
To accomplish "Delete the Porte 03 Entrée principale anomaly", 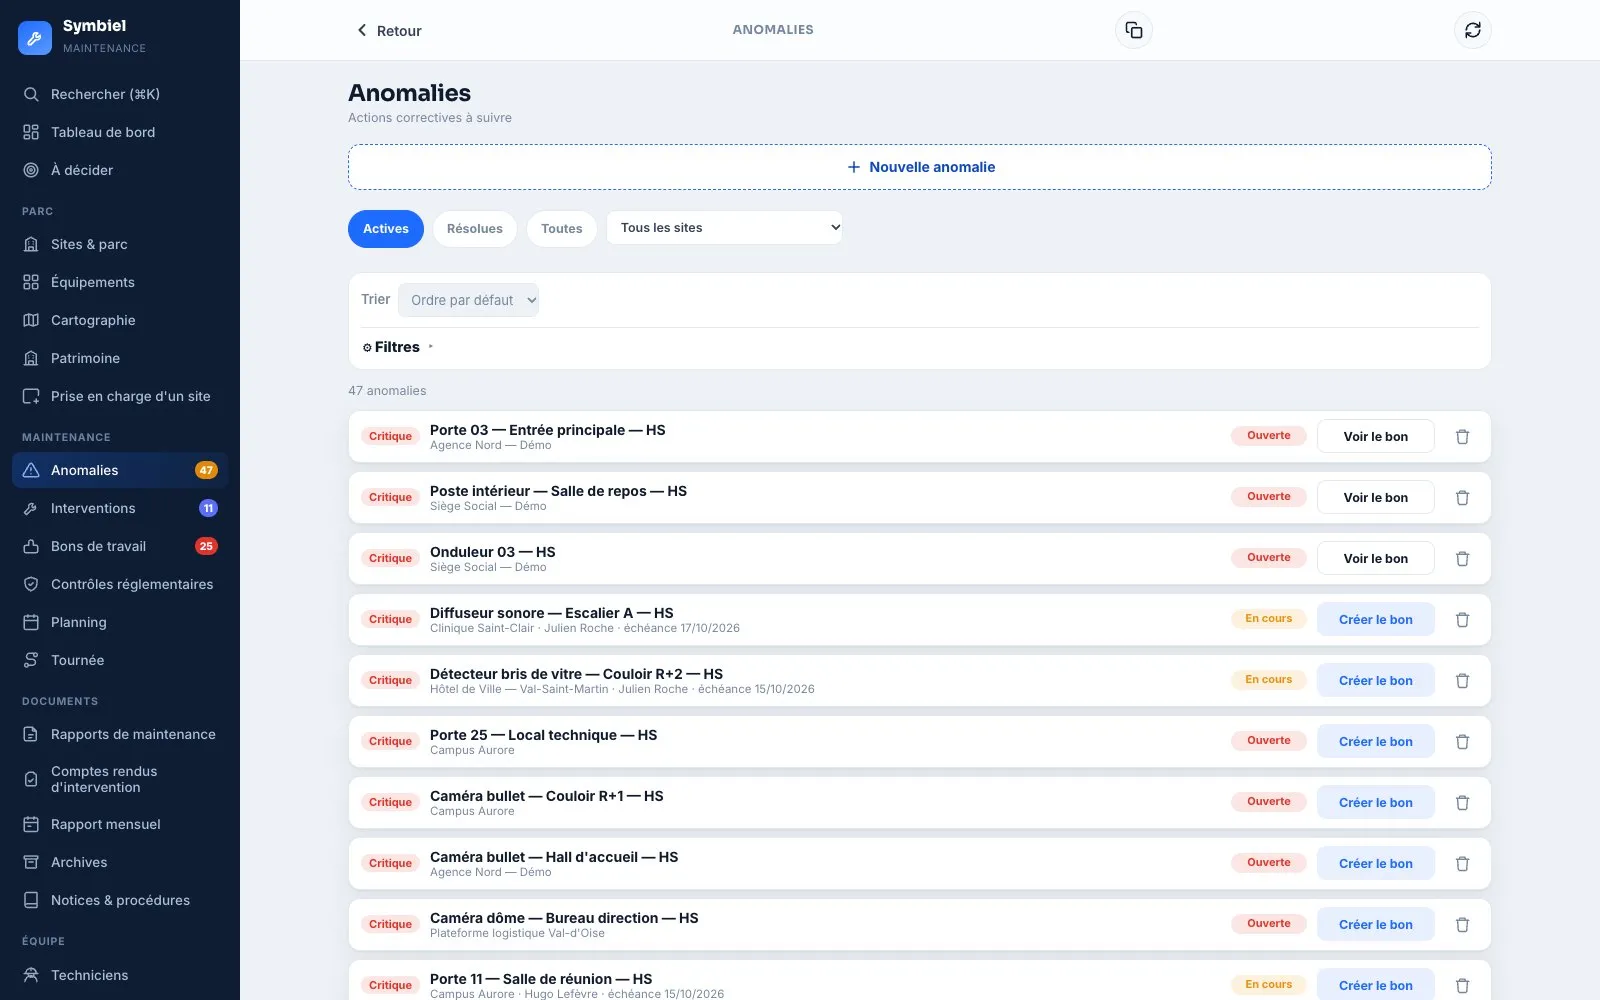I will coord(1462,437).
